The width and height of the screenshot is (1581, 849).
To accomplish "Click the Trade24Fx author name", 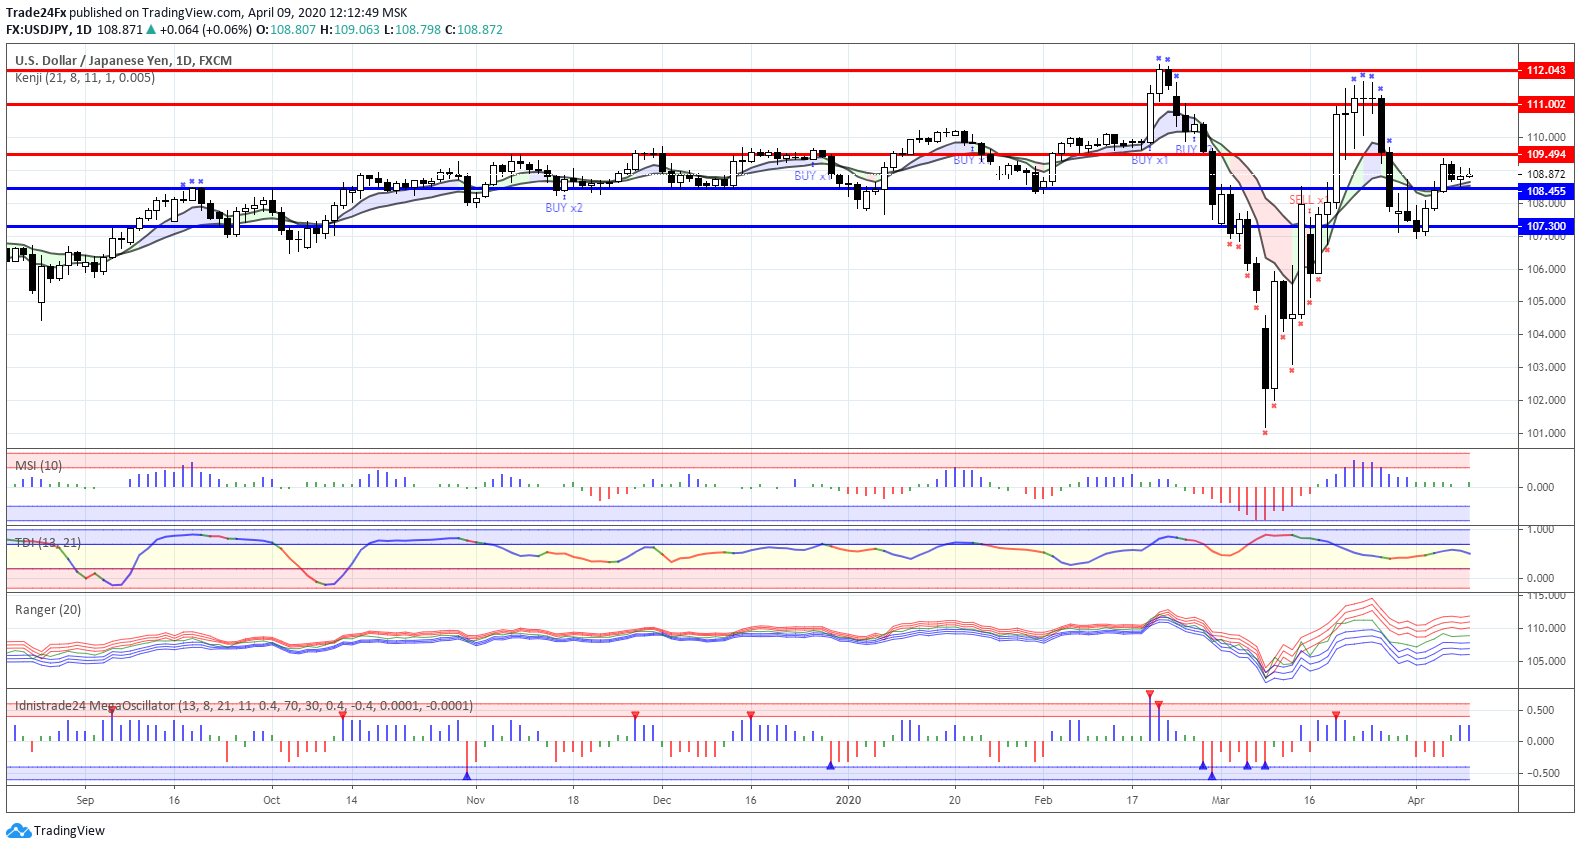I will point(36,13).
